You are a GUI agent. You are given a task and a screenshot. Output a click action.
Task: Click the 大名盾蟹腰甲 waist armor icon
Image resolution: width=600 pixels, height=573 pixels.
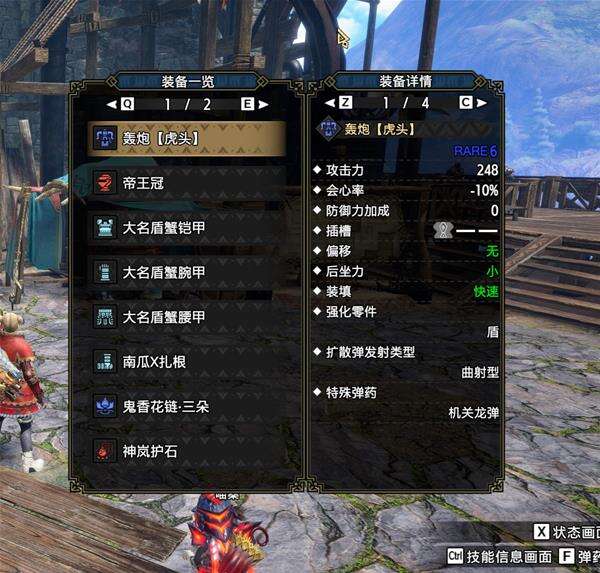pyautogui.click(x=105, y=317)
